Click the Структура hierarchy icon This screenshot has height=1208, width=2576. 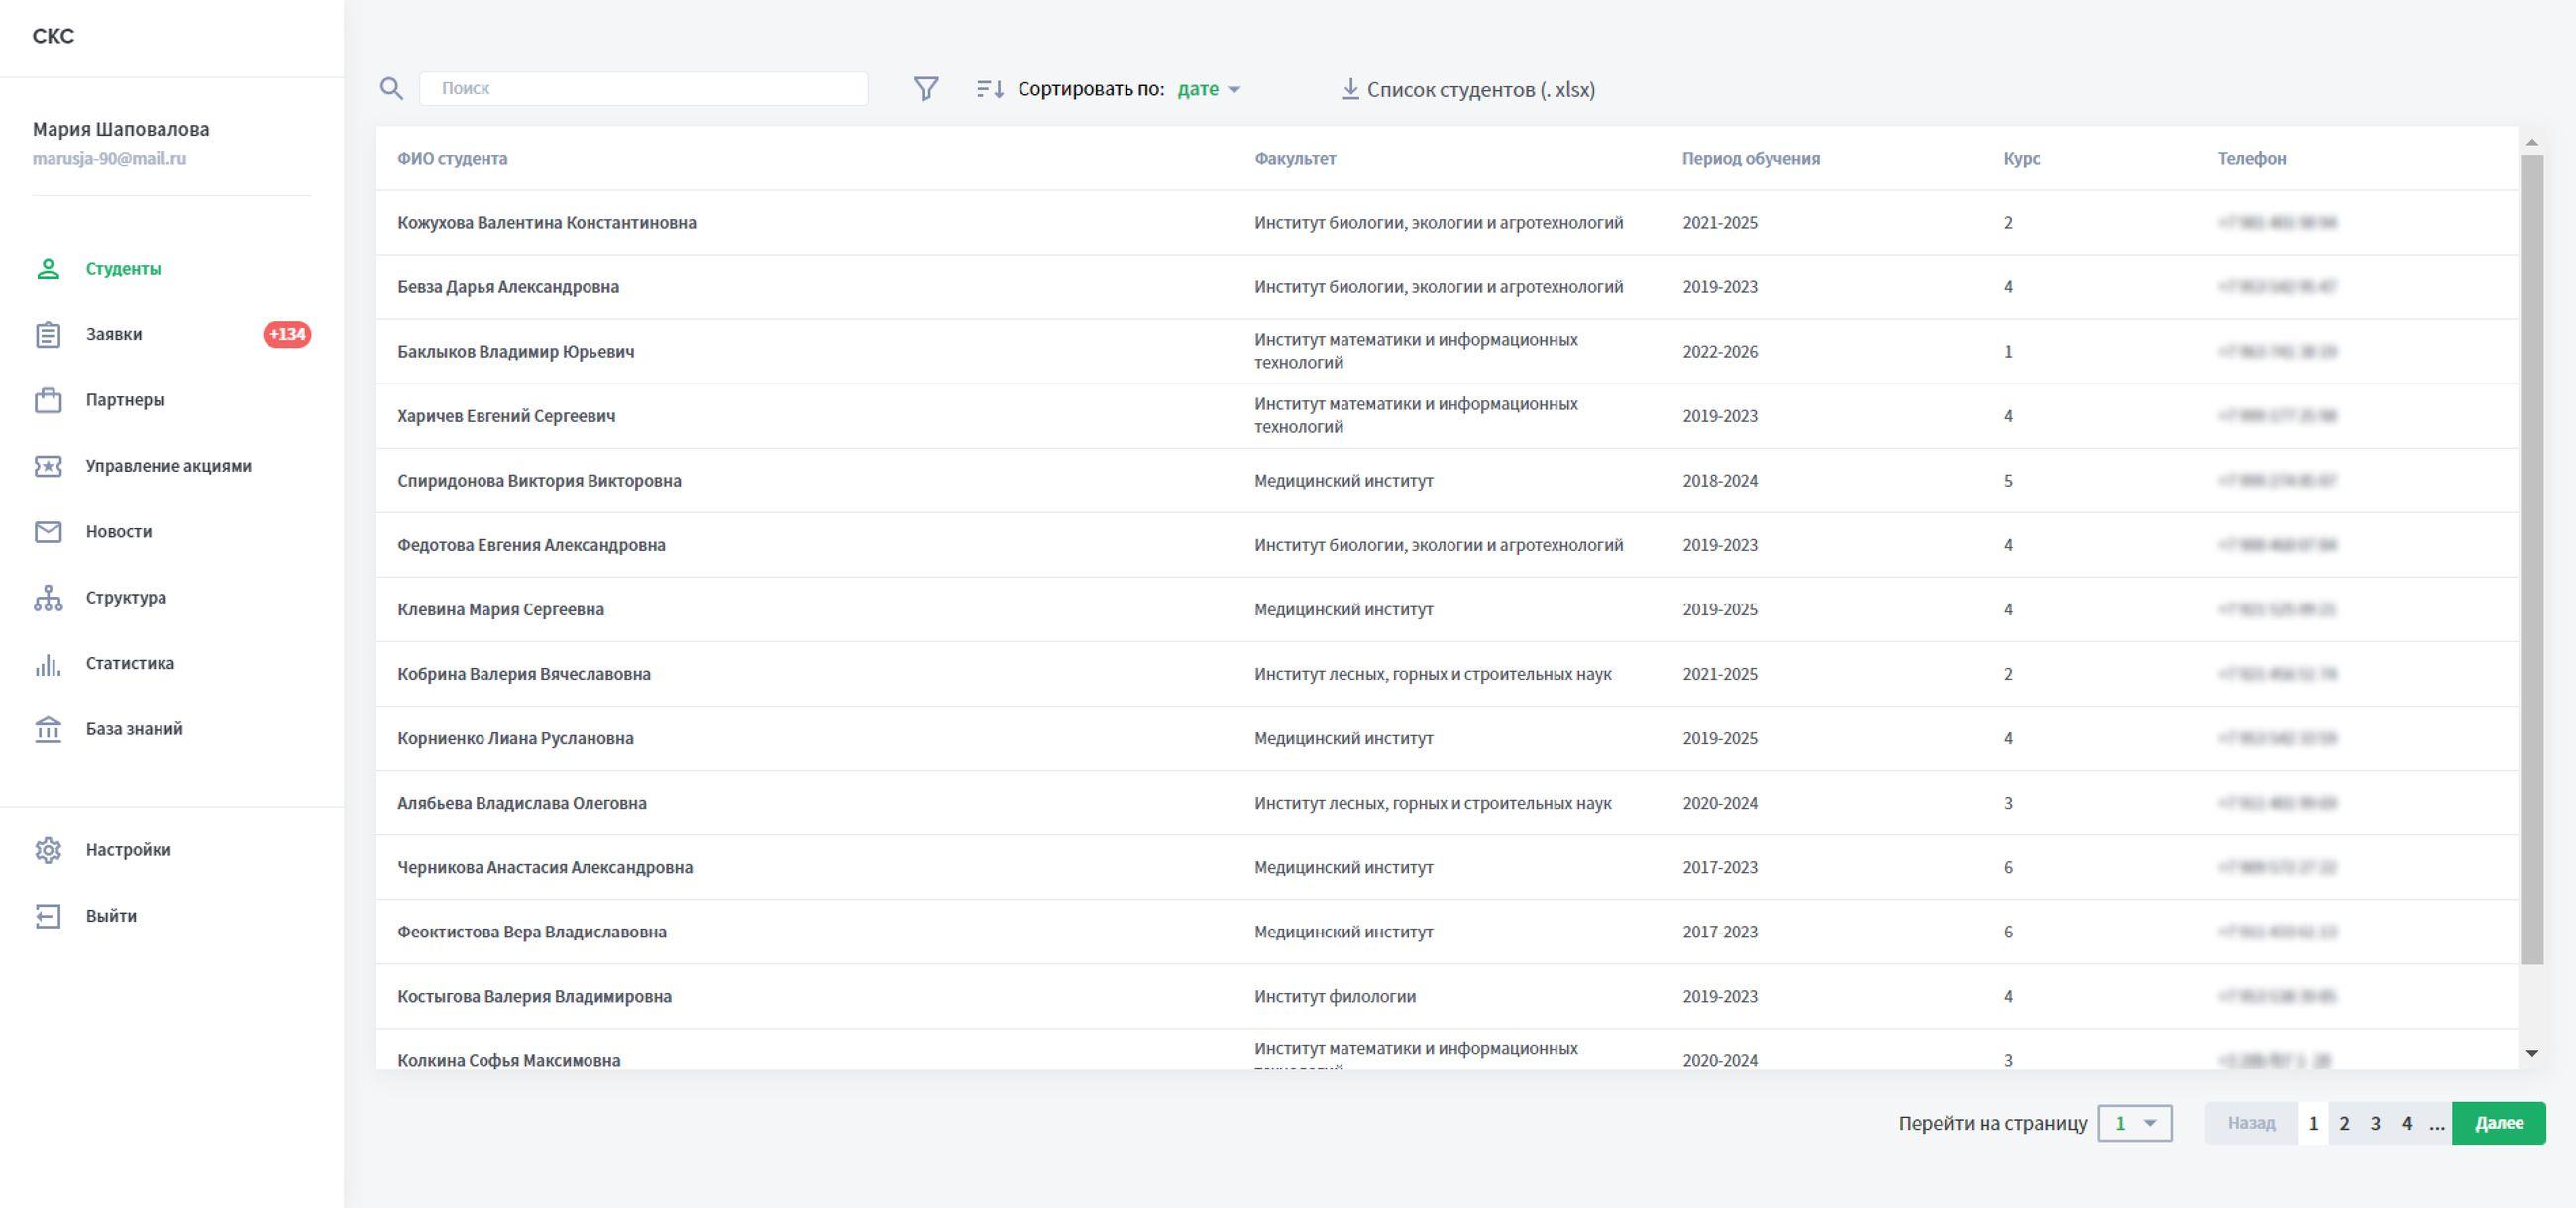pyautogui.click(x=48, y=598)
